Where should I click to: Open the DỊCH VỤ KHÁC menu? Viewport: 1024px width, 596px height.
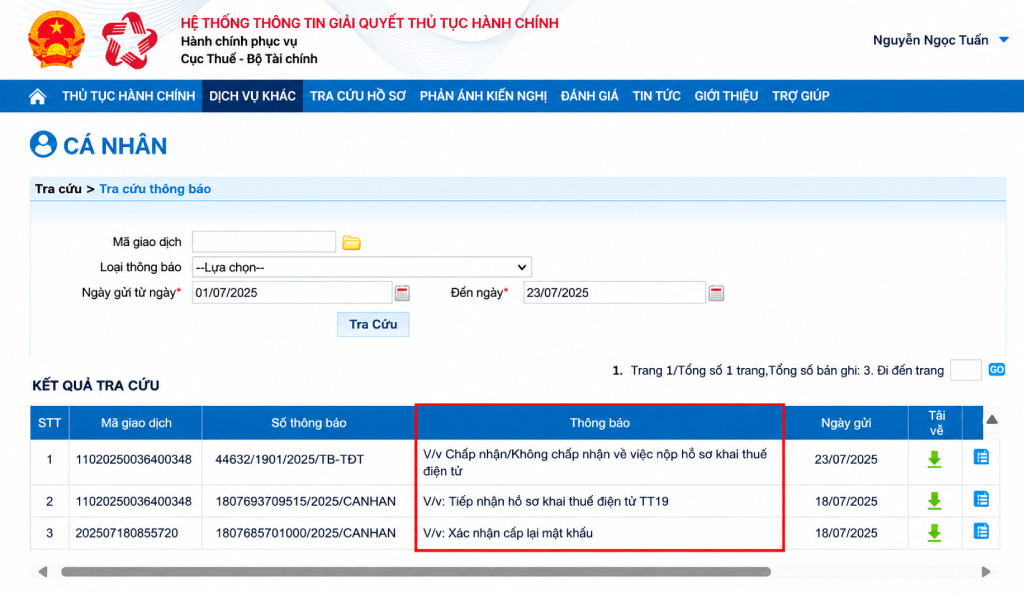(x=252, y=96)
